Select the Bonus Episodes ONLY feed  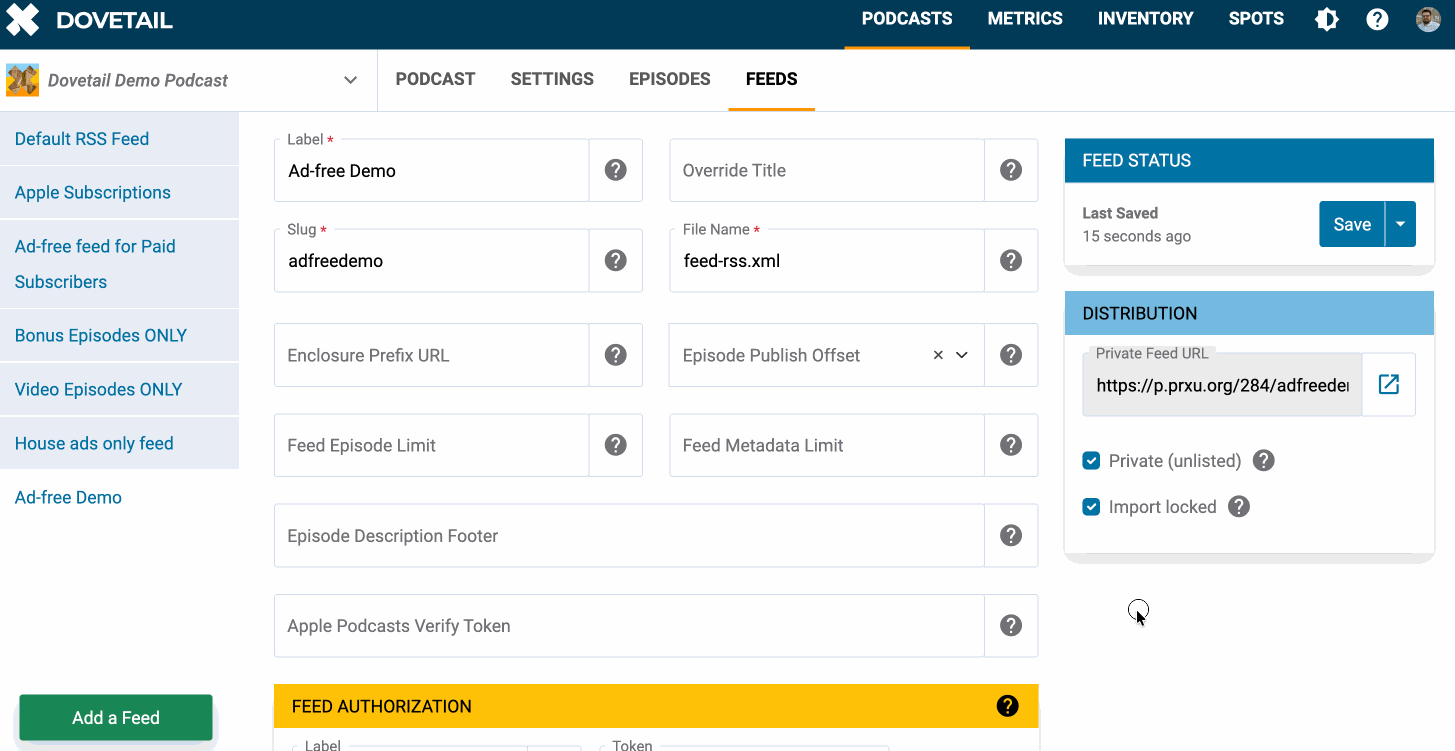click(x=100, y=335)
